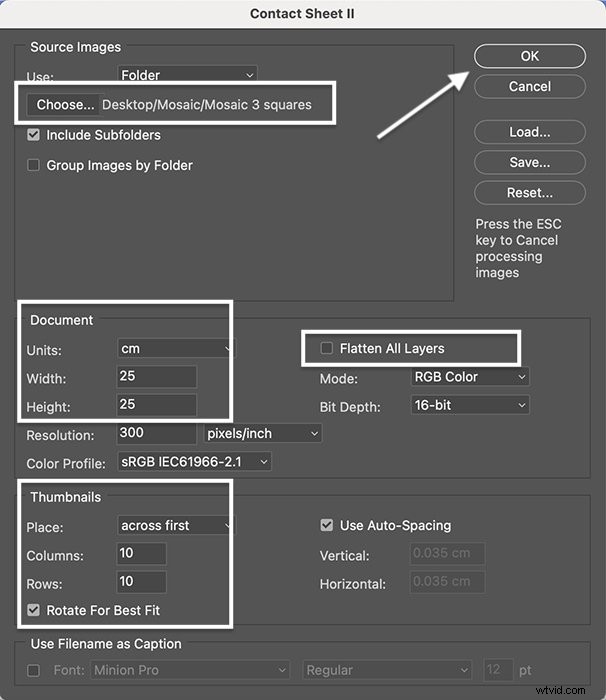Click the Load... button
This screenshot has height=700, width=606.
coord(529,132)
